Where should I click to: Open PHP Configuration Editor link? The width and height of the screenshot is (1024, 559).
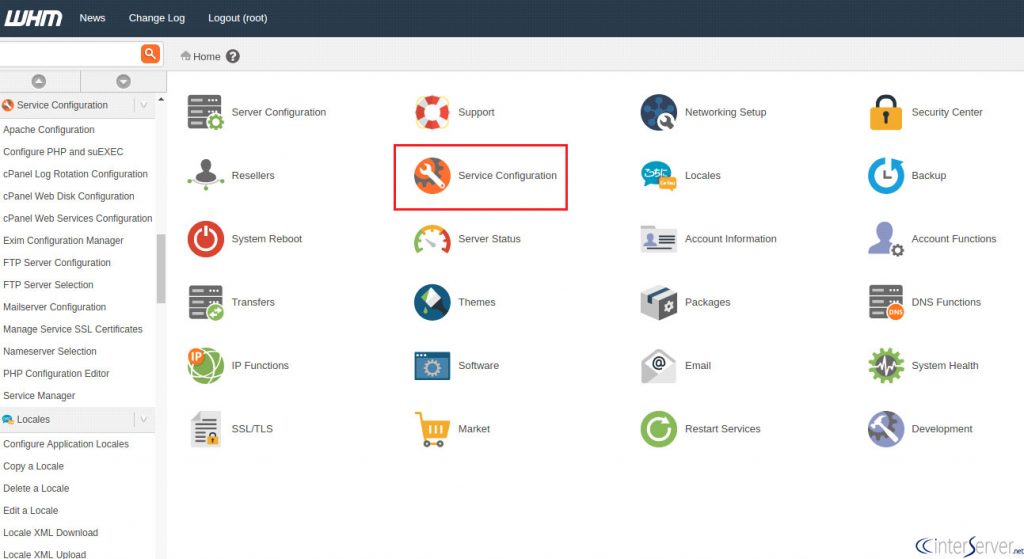click(56, 374)
